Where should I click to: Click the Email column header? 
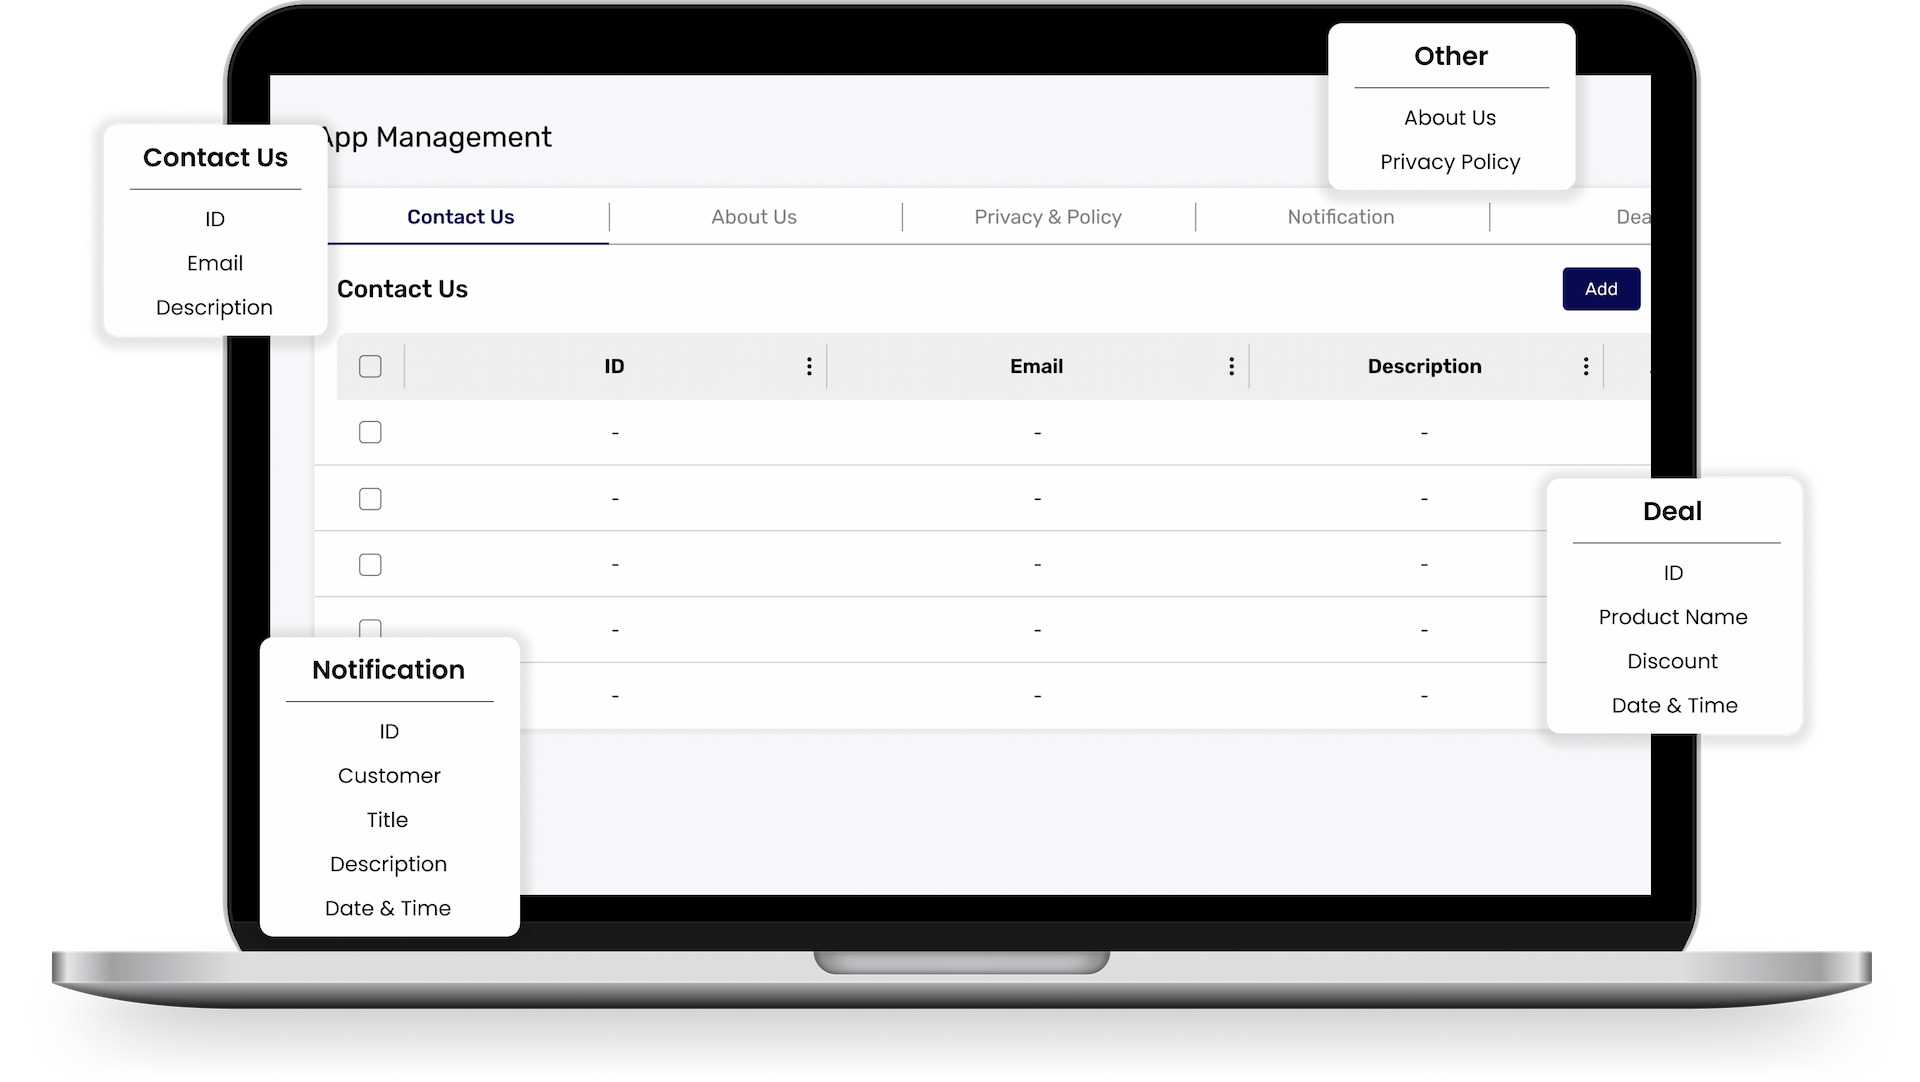tap(1036, 366)
